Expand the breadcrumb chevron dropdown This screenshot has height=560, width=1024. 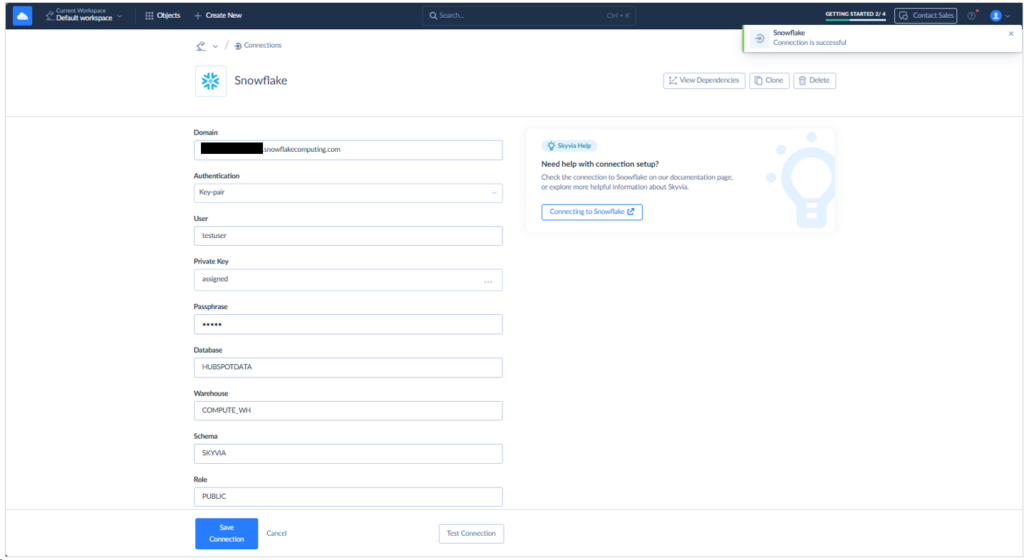[216, 46]
